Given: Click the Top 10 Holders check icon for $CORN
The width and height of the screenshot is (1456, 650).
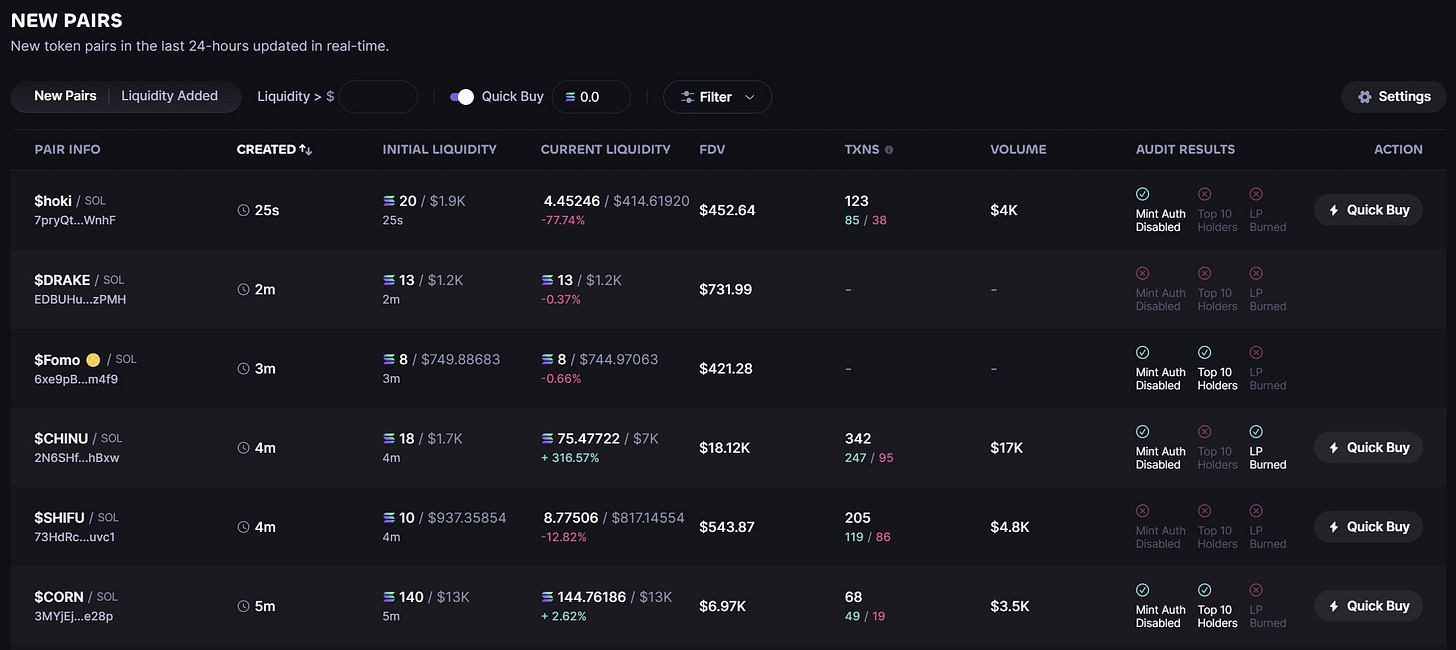Looking at the screenshot, I should click(1205, 590).
